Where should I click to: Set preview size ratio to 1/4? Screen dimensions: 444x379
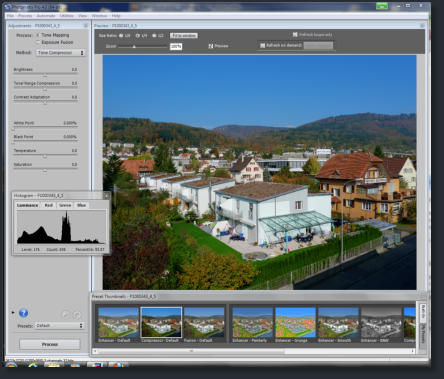(x=138, y=35)
